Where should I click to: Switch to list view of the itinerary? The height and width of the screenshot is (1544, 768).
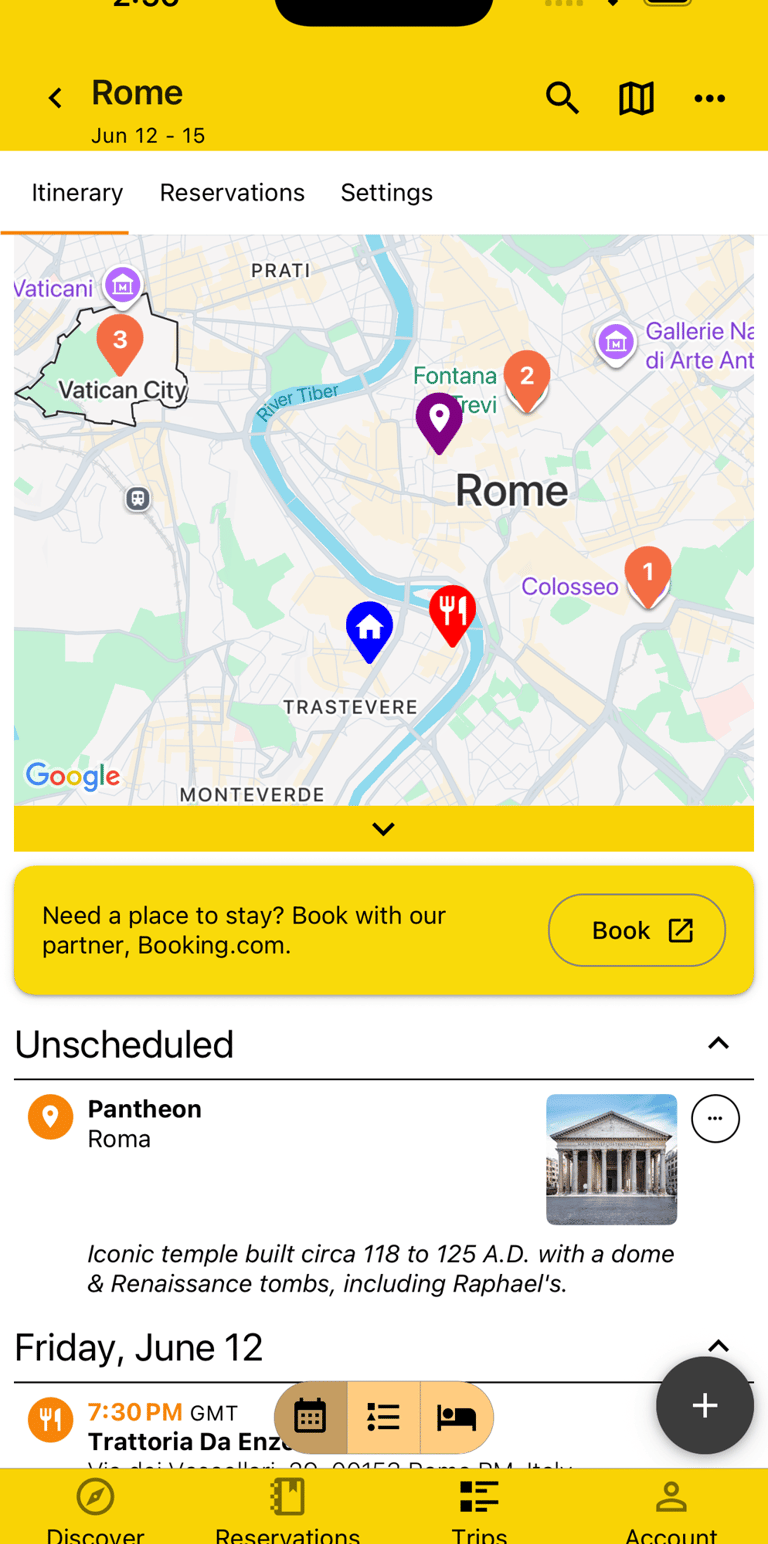(x=383, y=1417)
